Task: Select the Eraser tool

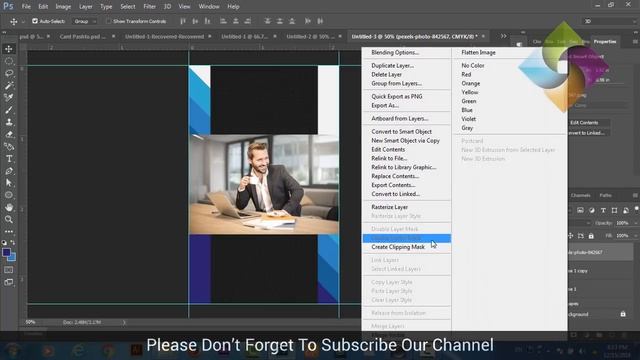Action: pyautogui.click(x=9, y=134)
